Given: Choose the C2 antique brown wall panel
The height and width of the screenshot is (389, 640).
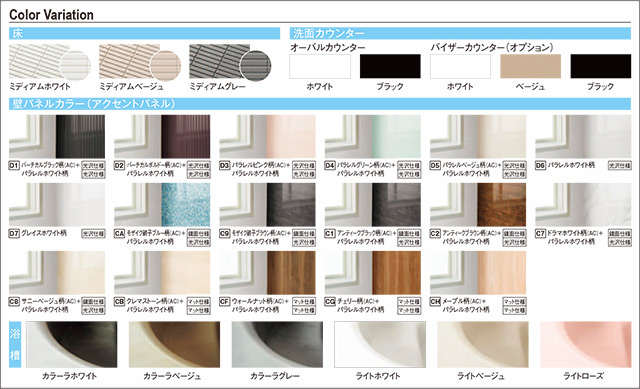Looking at the screenshot, I should pos(478,205).
